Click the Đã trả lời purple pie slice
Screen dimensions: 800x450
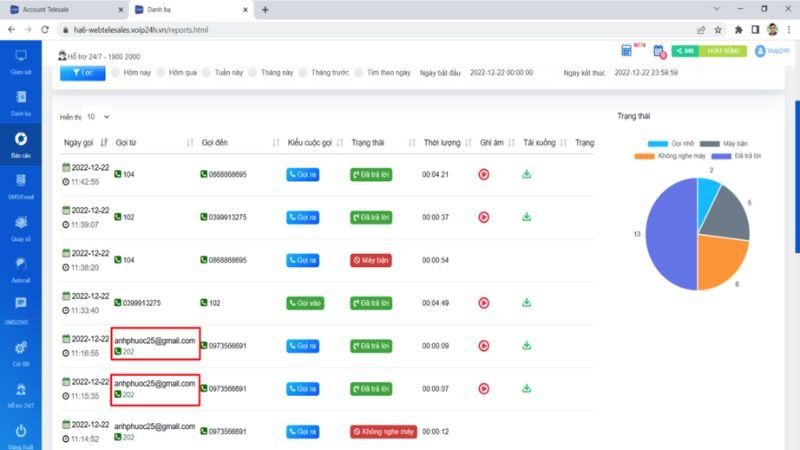[x=670, y=235]
